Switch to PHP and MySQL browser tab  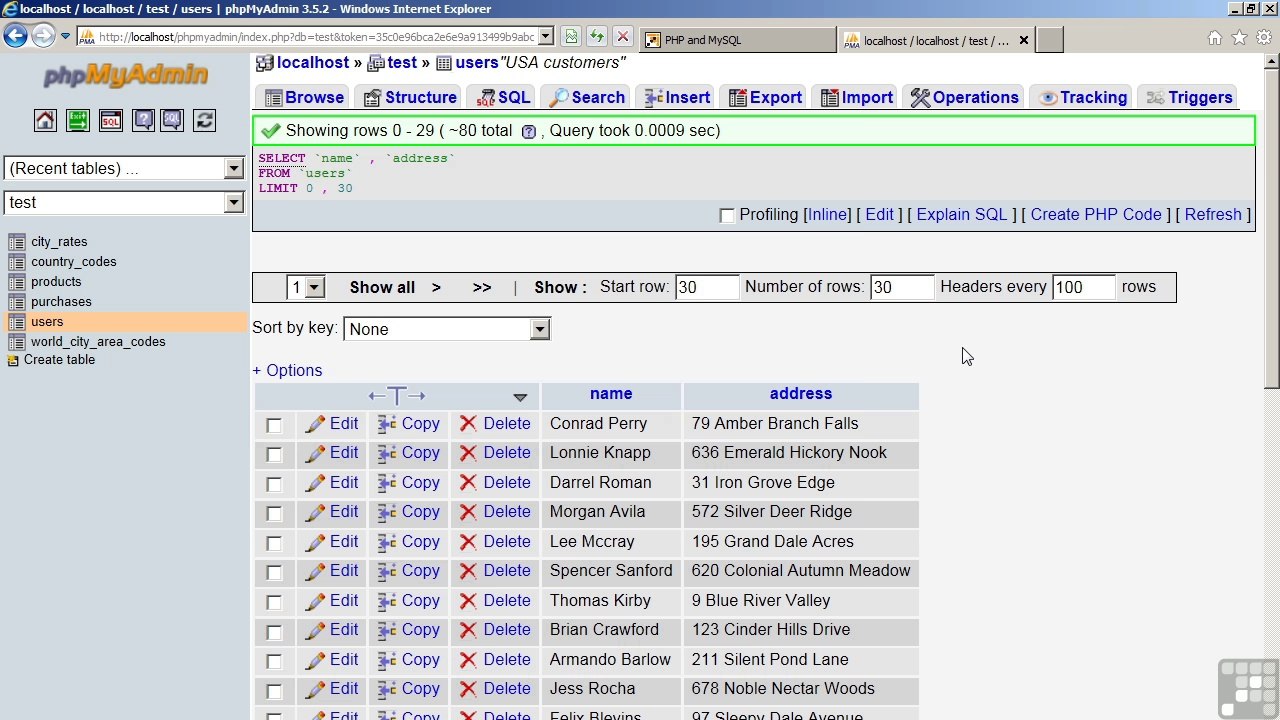pos(737,40)
